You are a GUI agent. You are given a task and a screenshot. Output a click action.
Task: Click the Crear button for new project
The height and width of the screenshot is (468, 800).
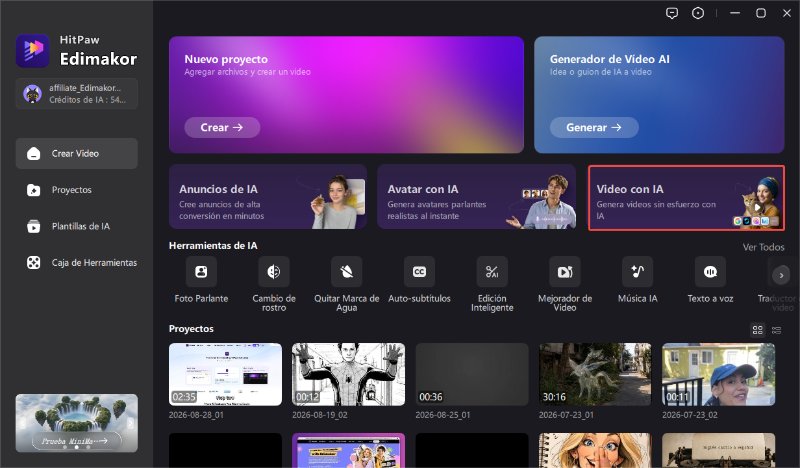[222, 128]
